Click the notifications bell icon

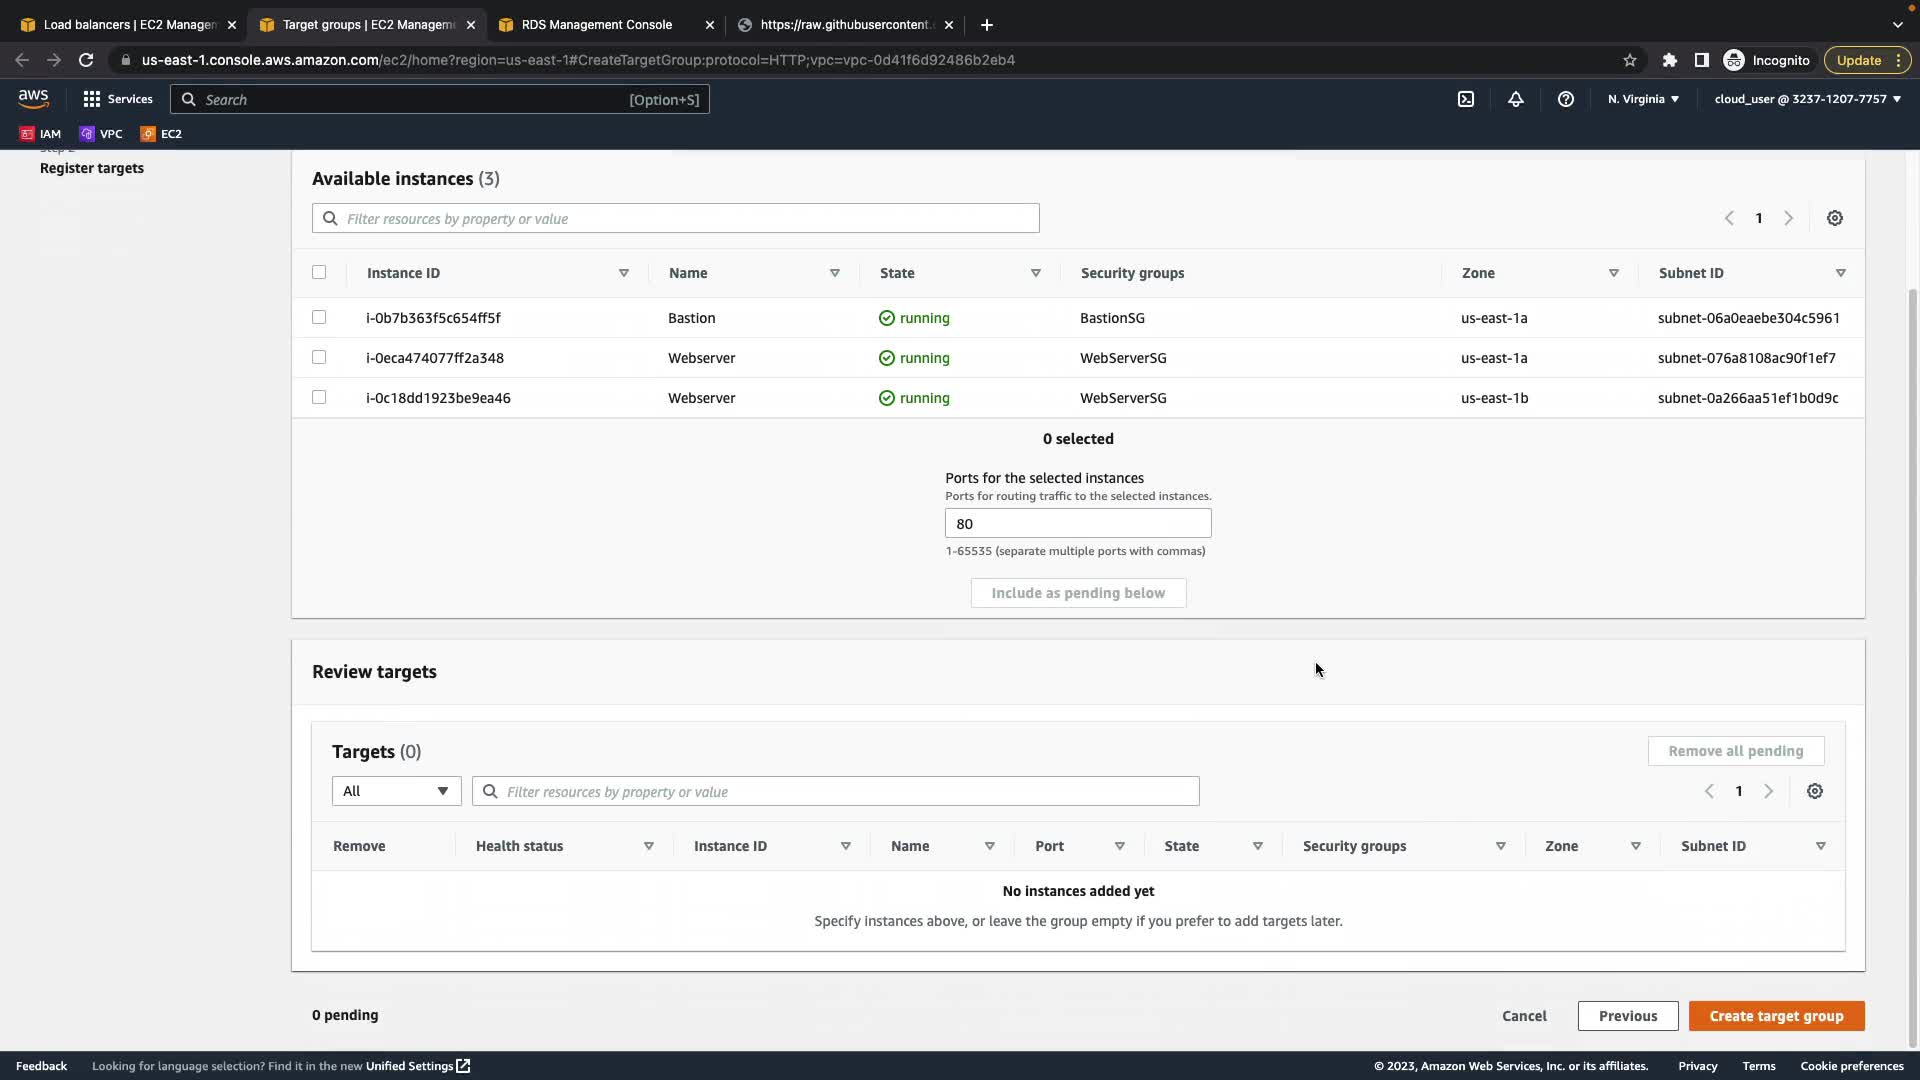click(1516, 99)
